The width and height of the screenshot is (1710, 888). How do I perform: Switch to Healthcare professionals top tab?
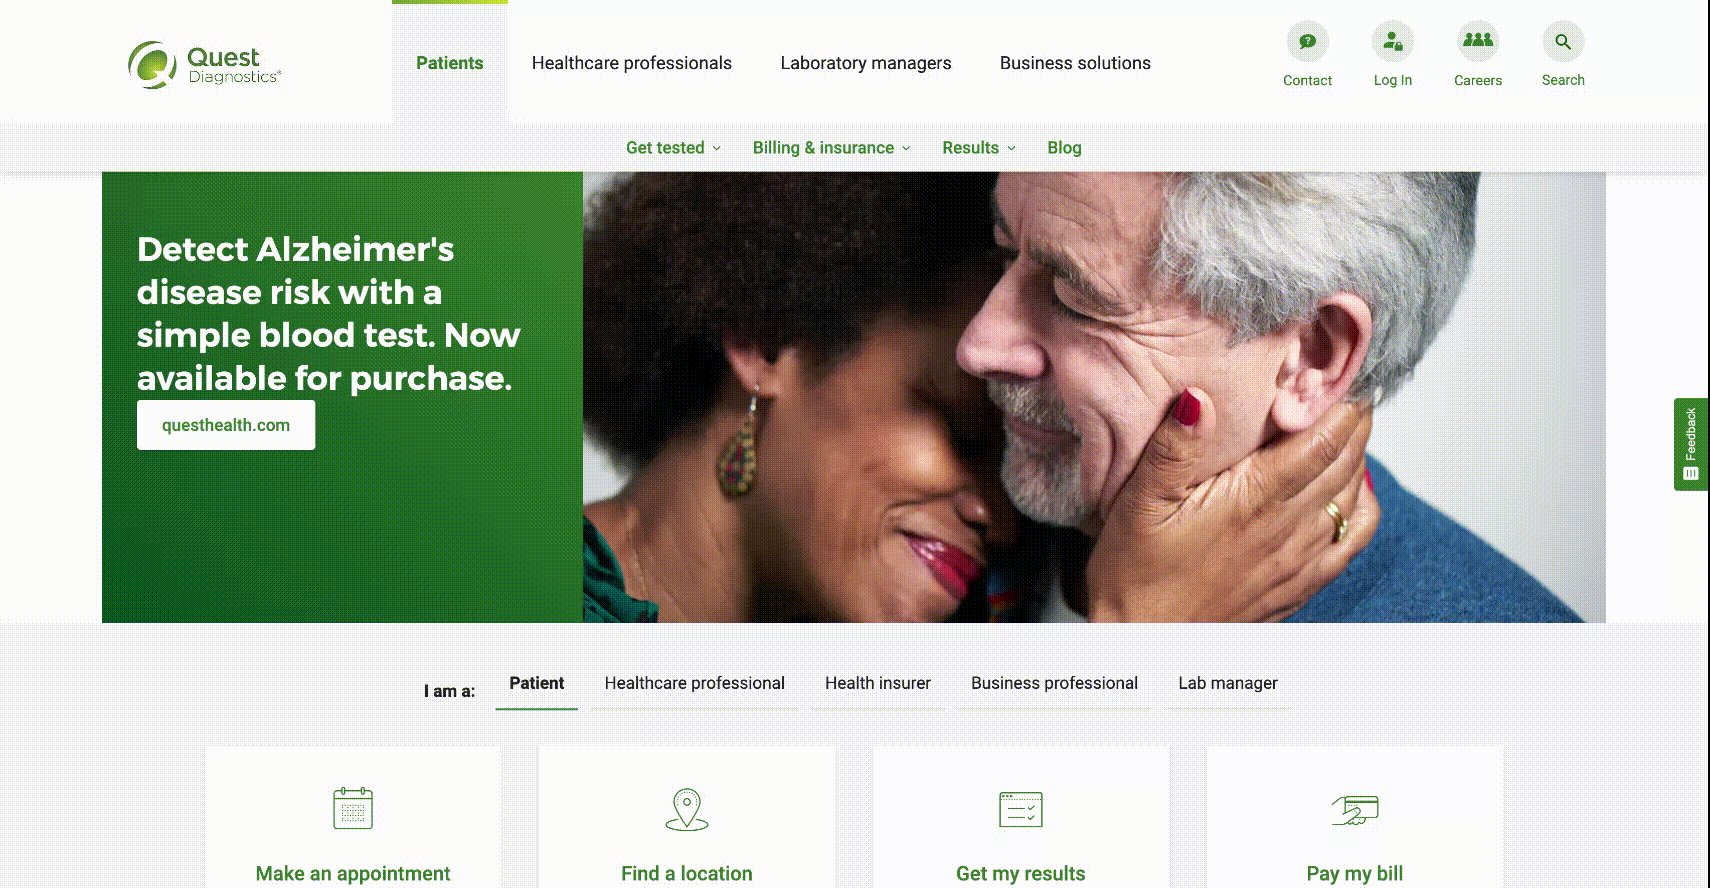click(632, 63)
